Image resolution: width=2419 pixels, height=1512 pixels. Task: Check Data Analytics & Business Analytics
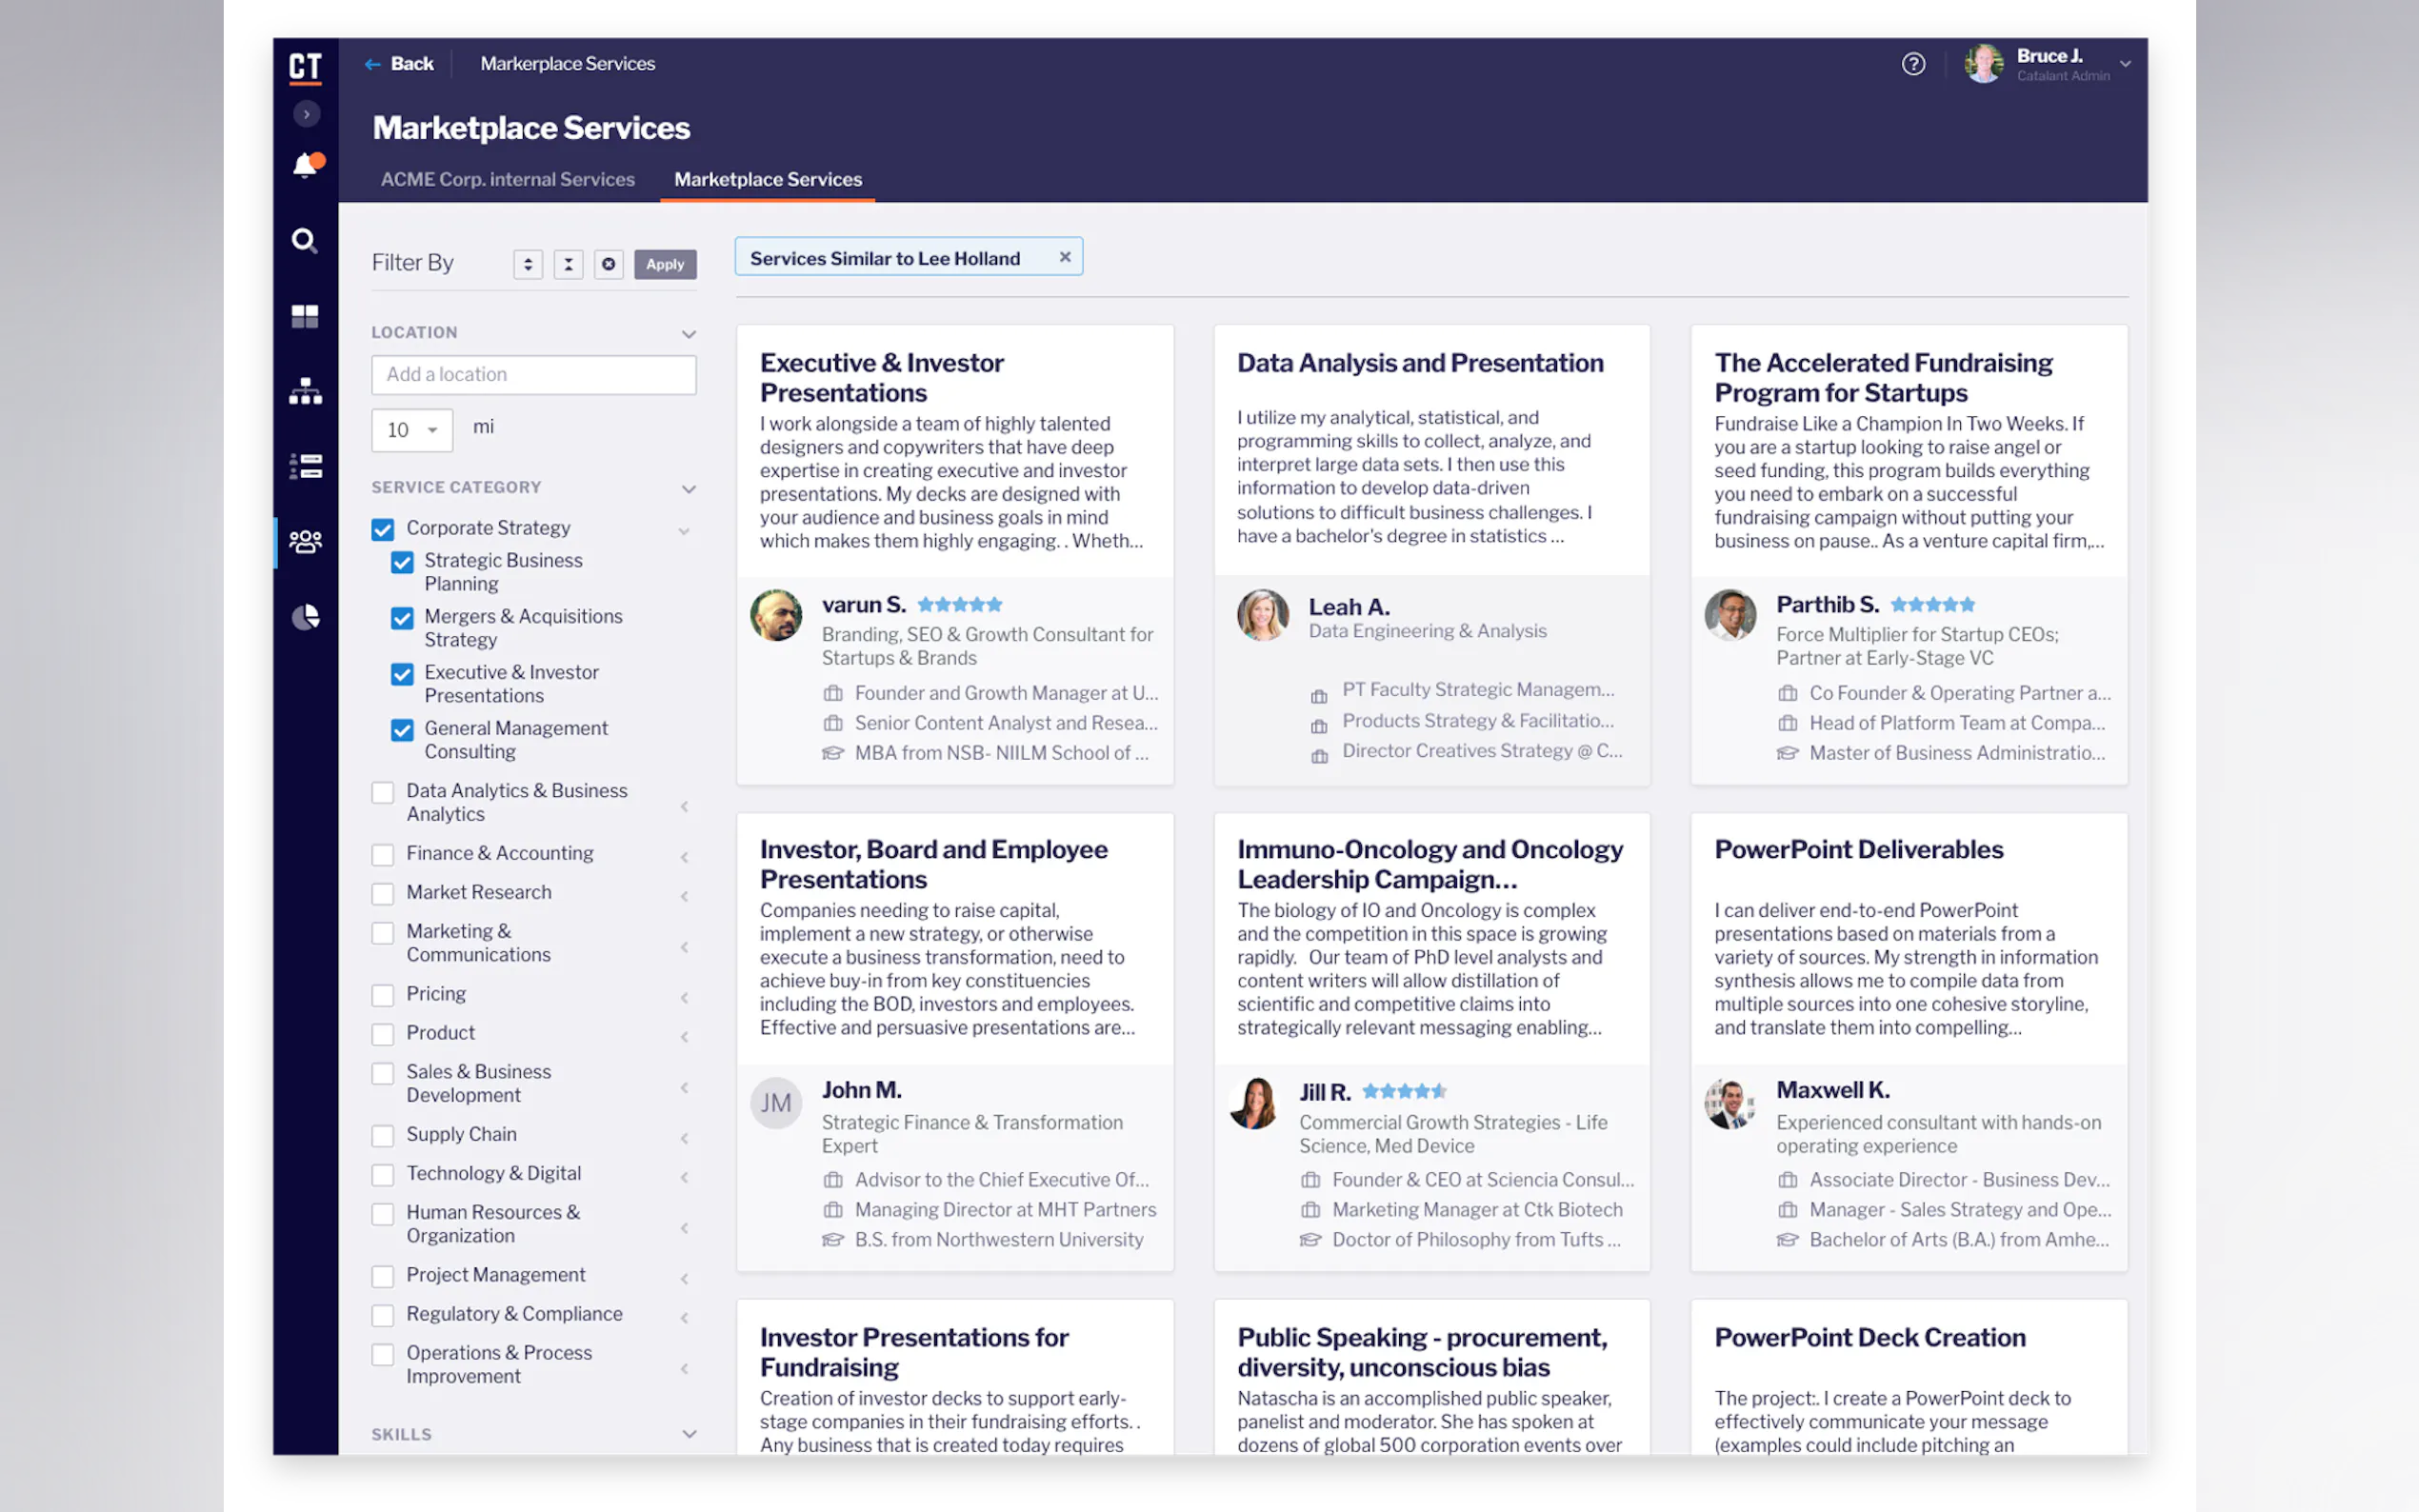click(383, 793)
